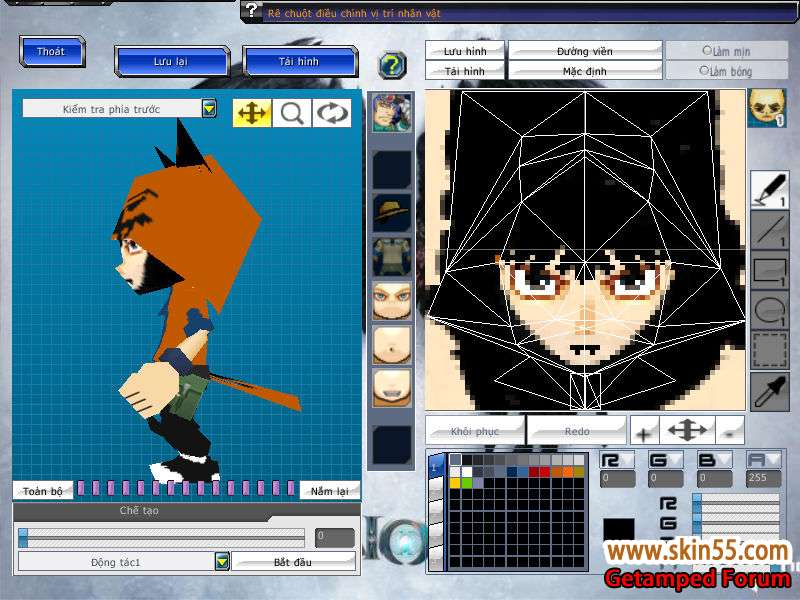The image size is (800, 600).
Task: Select the magnifier zoom tool in preview
Action: point(292,113)
